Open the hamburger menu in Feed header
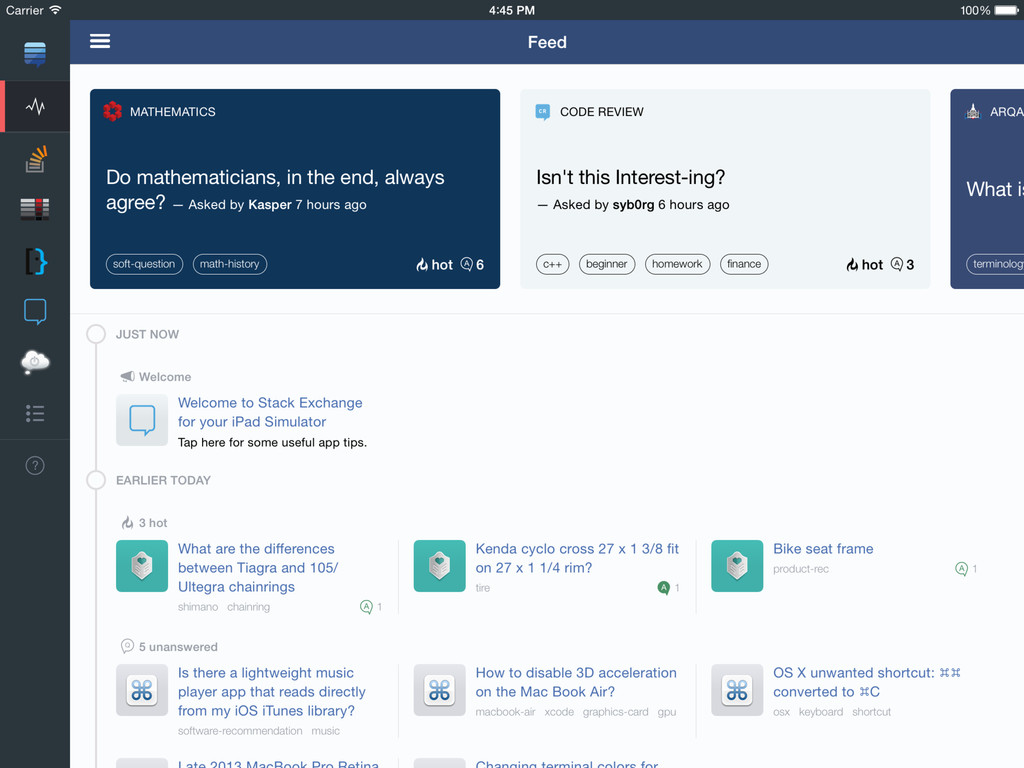Viewport: 1024px width, 768px height. pyautogui.click(x=100, y=41)
